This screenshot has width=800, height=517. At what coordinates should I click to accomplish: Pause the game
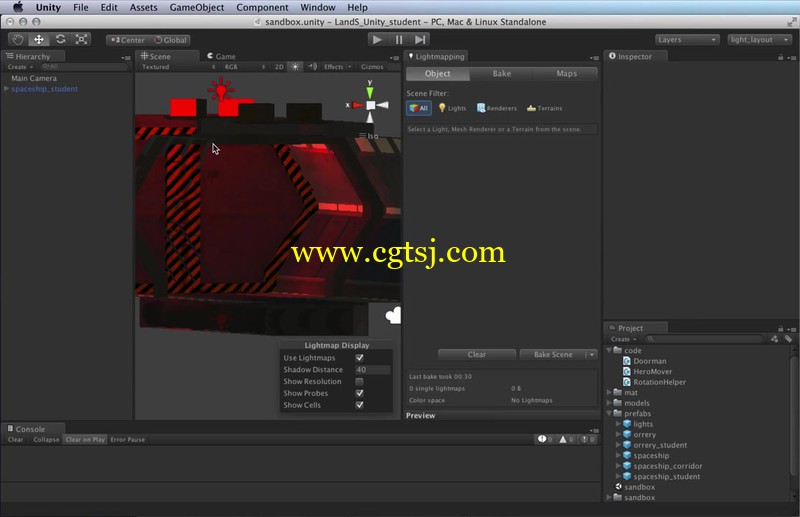(399, 39)
